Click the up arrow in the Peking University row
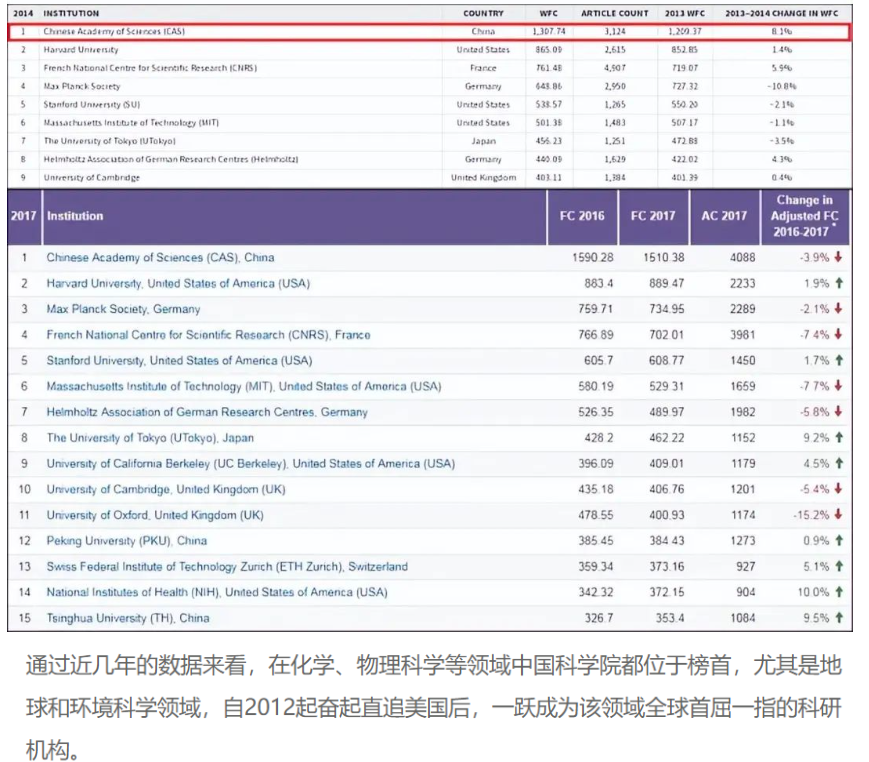 (x=839, y=540)
